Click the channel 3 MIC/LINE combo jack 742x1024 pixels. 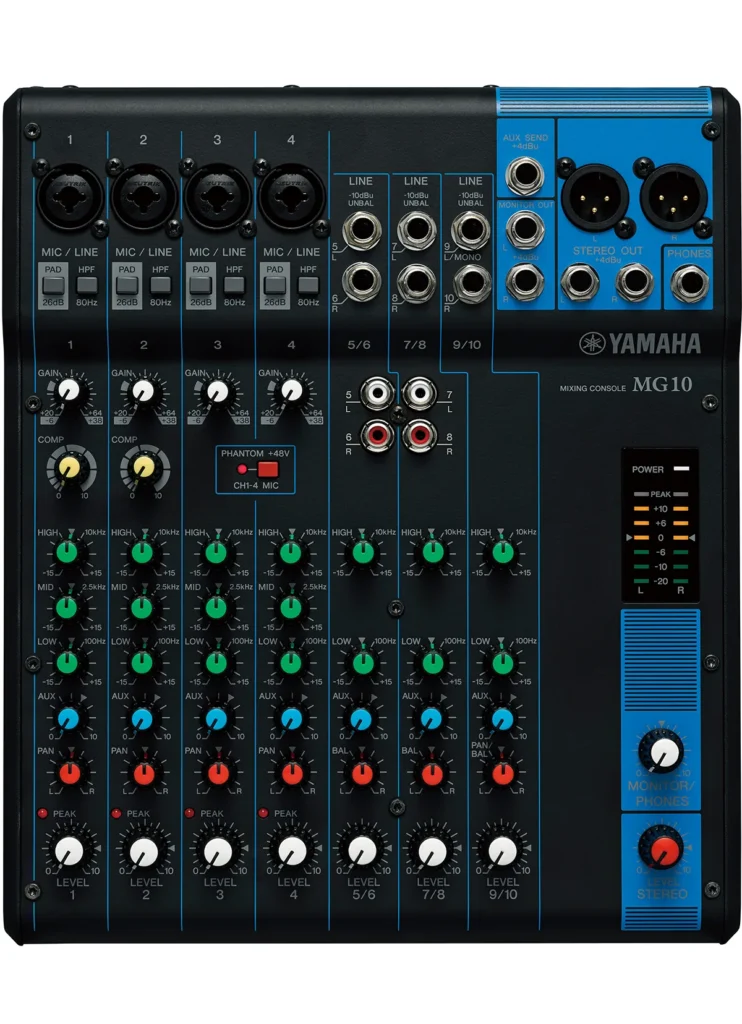pyautogui.click(x=218, y=196)
